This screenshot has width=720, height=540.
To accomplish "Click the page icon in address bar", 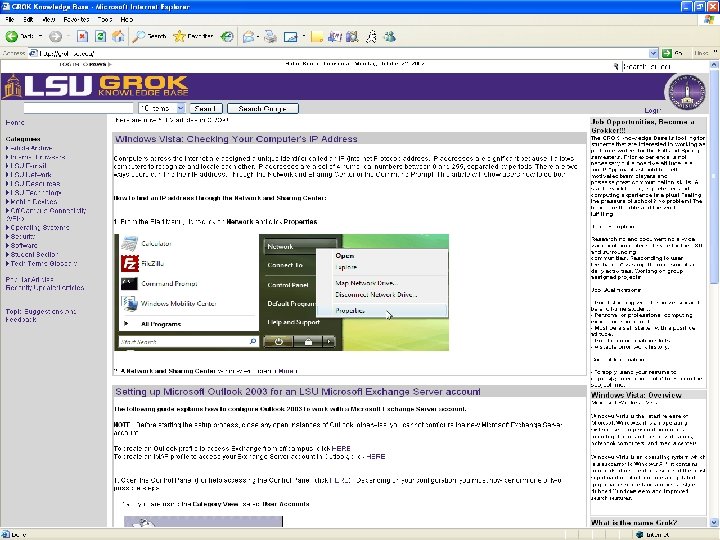I will (x=33, y=53).
